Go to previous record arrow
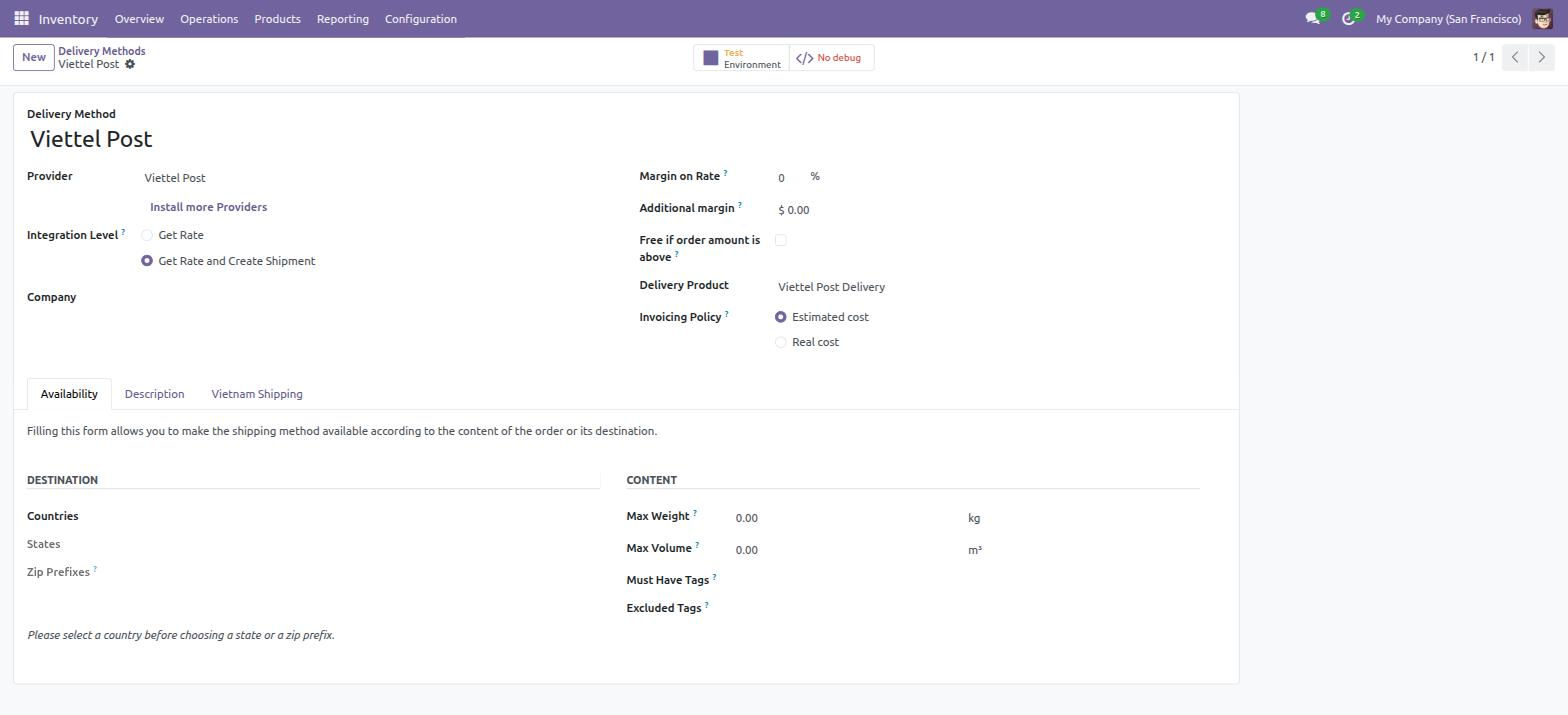The height and width of the screenshot is (715, 1568). tap(1515, 57)
